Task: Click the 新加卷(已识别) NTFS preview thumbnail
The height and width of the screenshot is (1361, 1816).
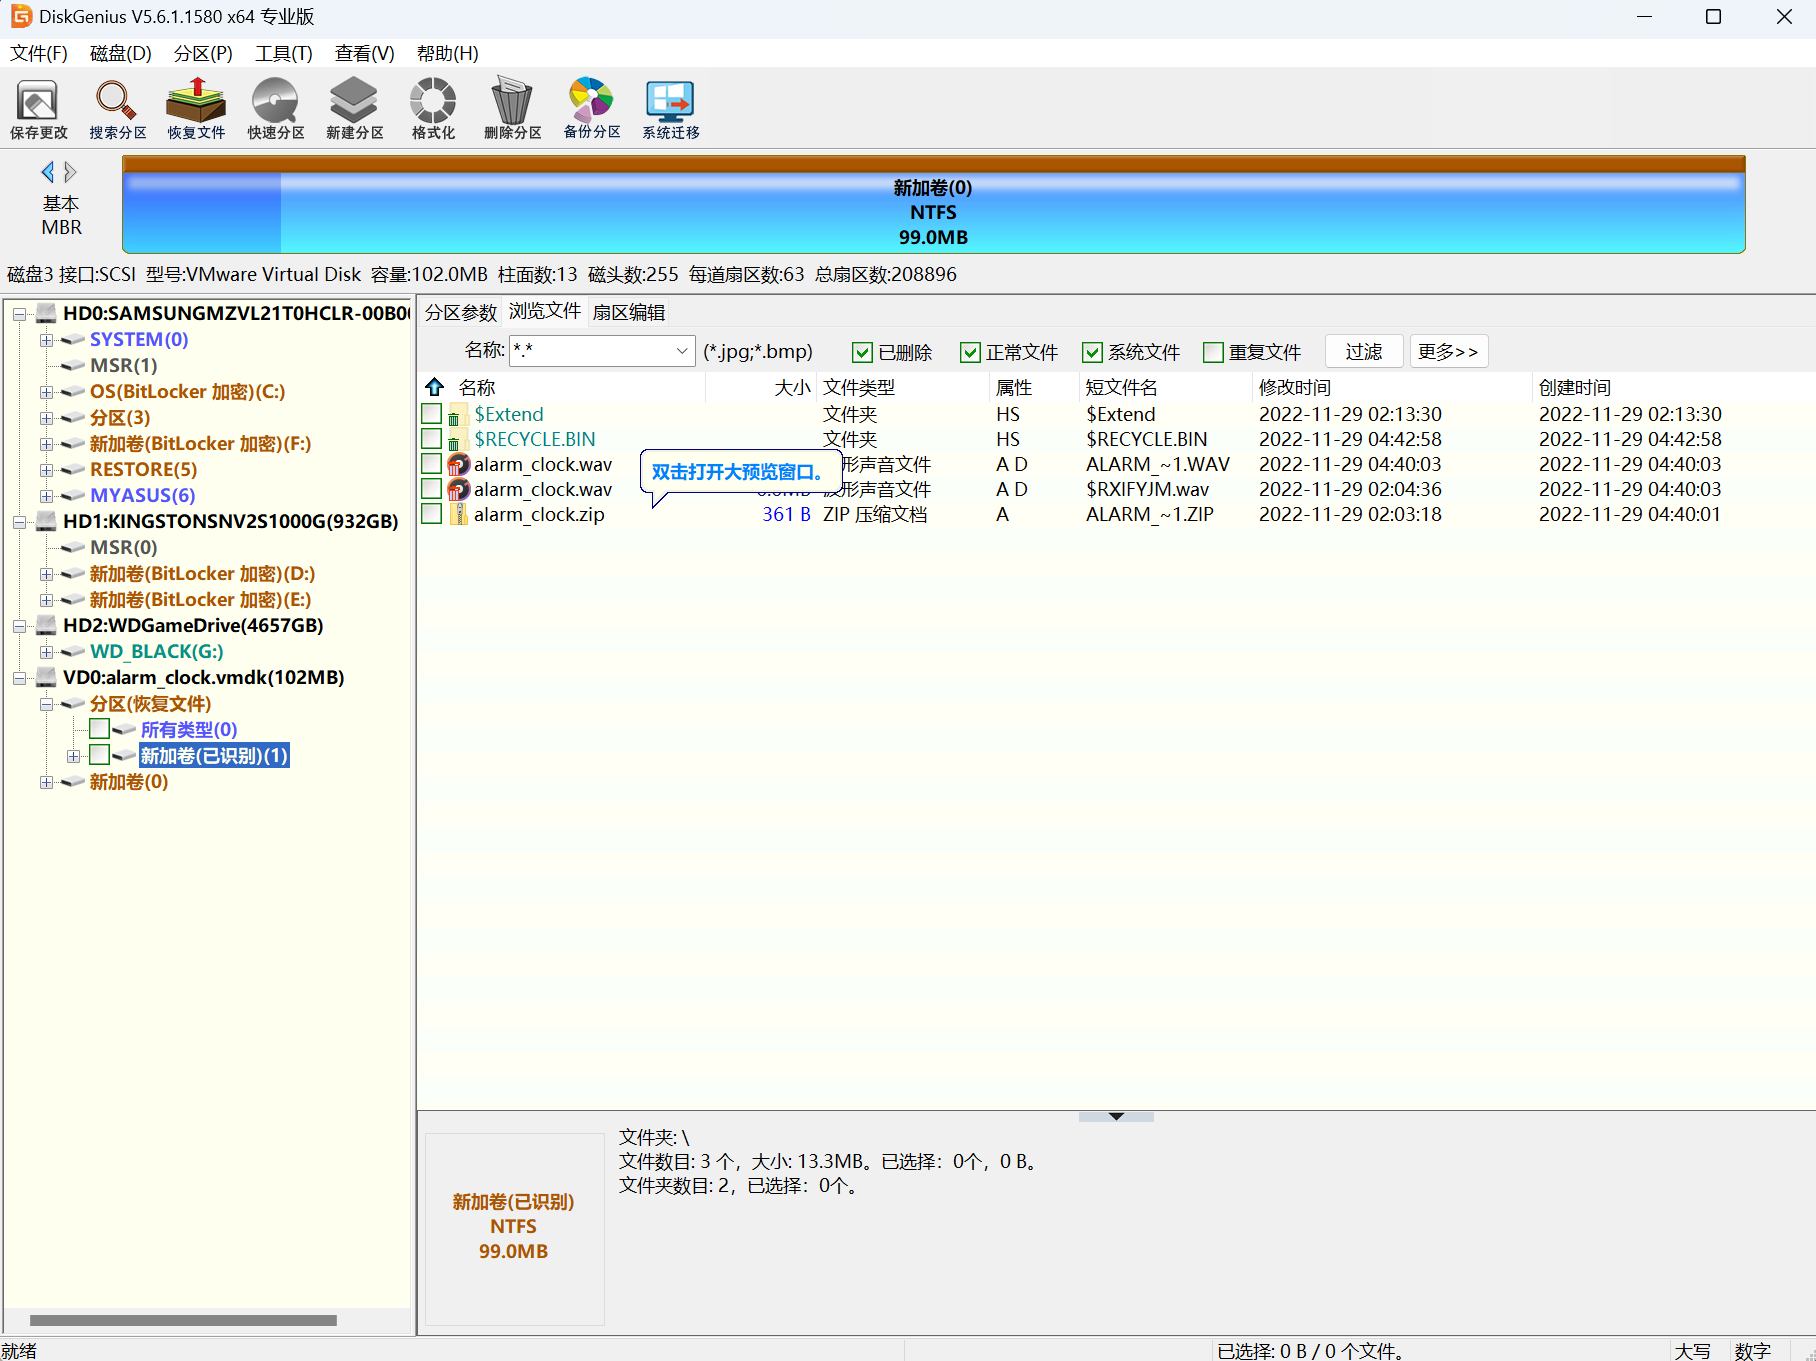Action: [x=514, y=1228]
